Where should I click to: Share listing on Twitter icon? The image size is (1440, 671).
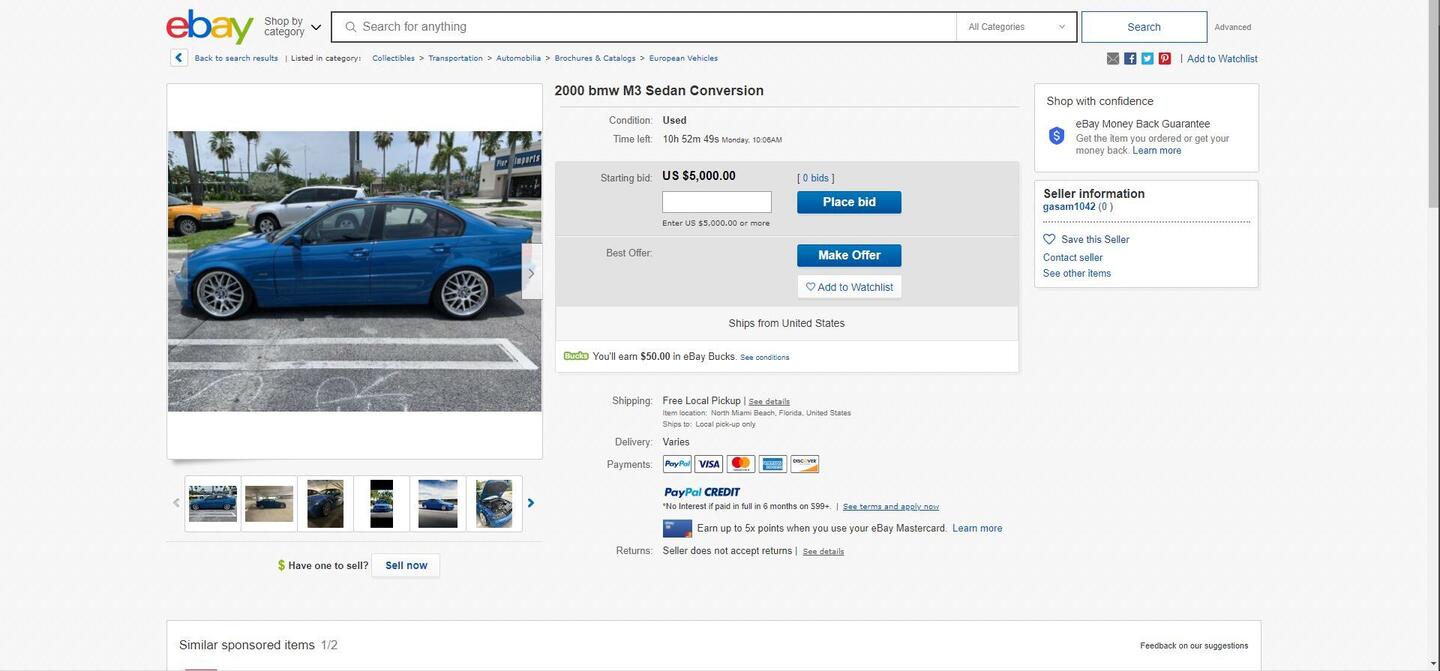click(1147, 59)
